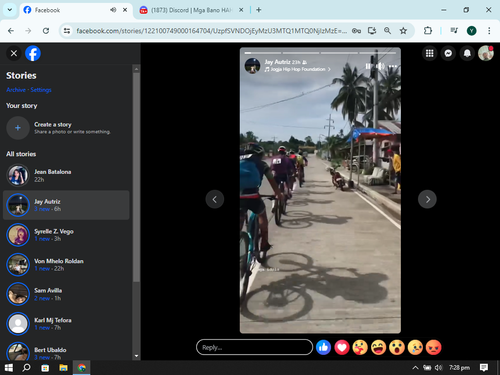Click the plus button to create a story
Image resolution: width=500 pixels, height=375 pixels.
(x=18, y=128)
